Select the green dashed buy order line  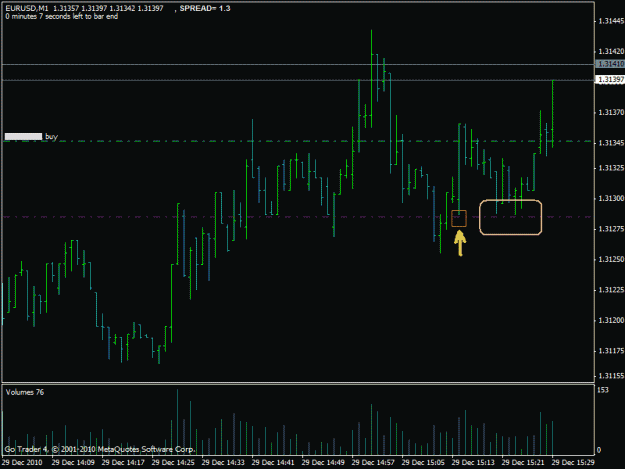[298, 141]
